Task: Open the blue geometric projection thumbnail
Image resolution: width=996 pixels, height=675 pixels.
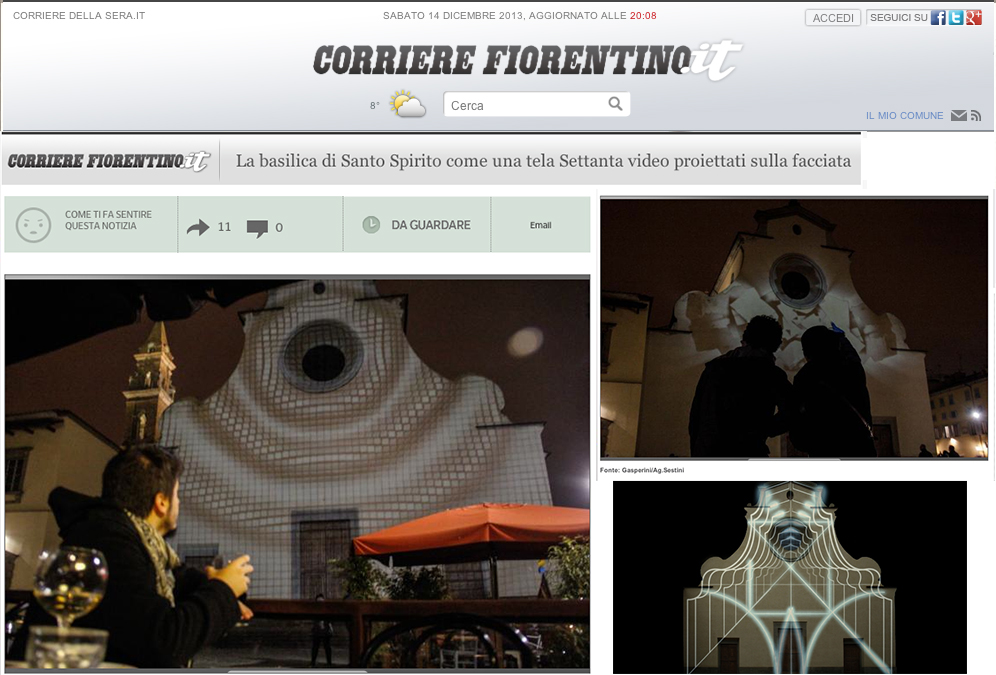Action: tap(789, 577)
